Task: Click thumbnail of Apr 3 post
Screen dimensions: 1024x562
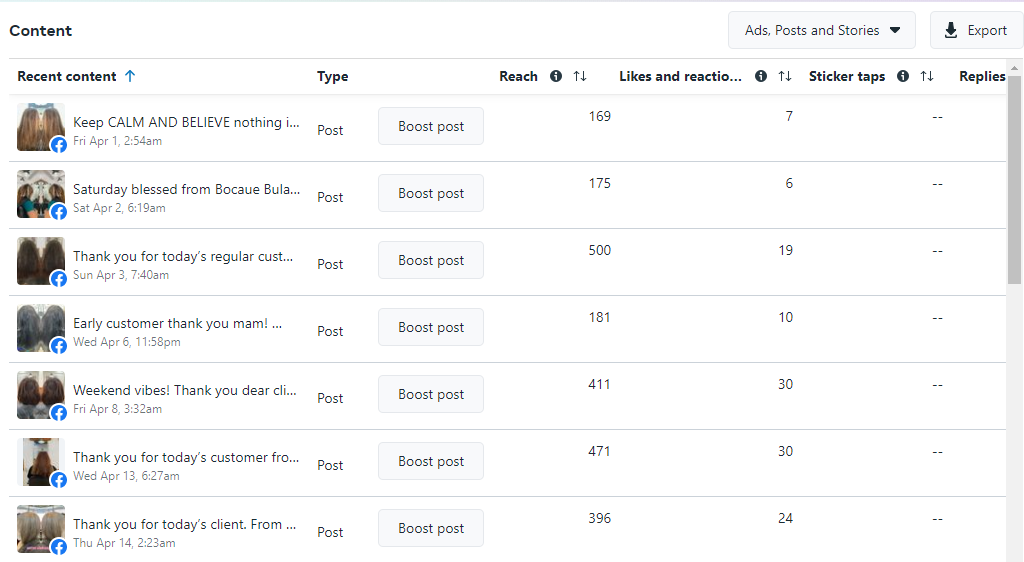Action: [41, 261]
